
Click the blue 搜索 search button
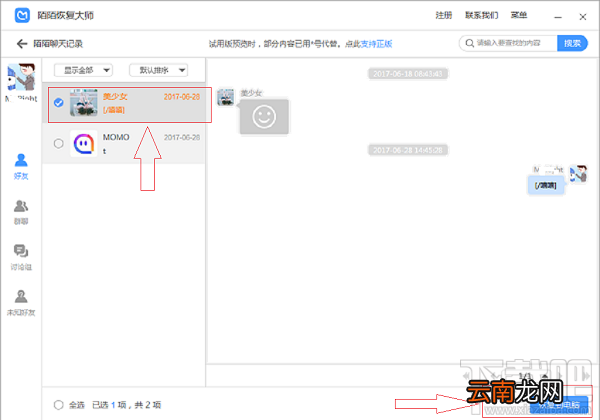[x=572, y=43]
